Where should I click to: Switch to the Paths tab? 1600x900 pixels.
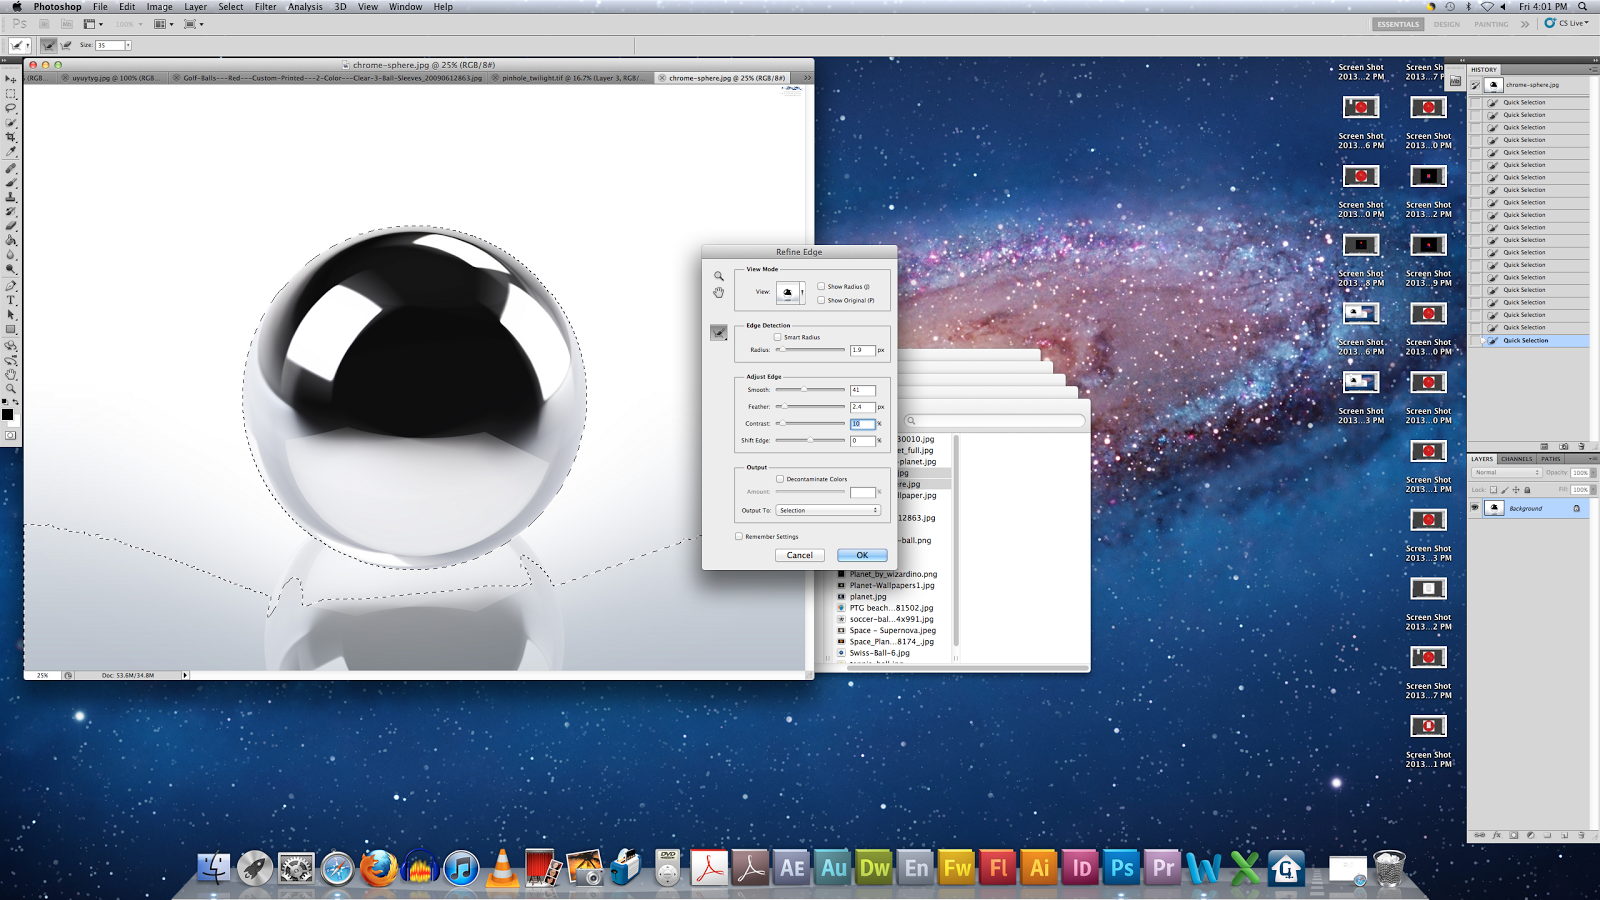click(x=1551, y=459)
